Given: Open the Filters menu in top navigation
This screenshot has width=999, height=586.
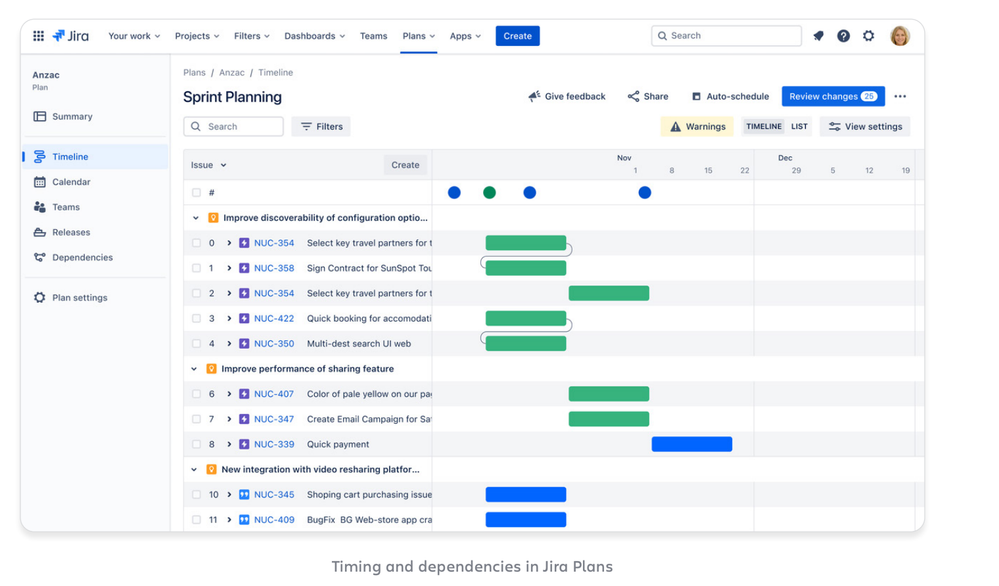Looking at the screenshot, I should tap(252, 36).
